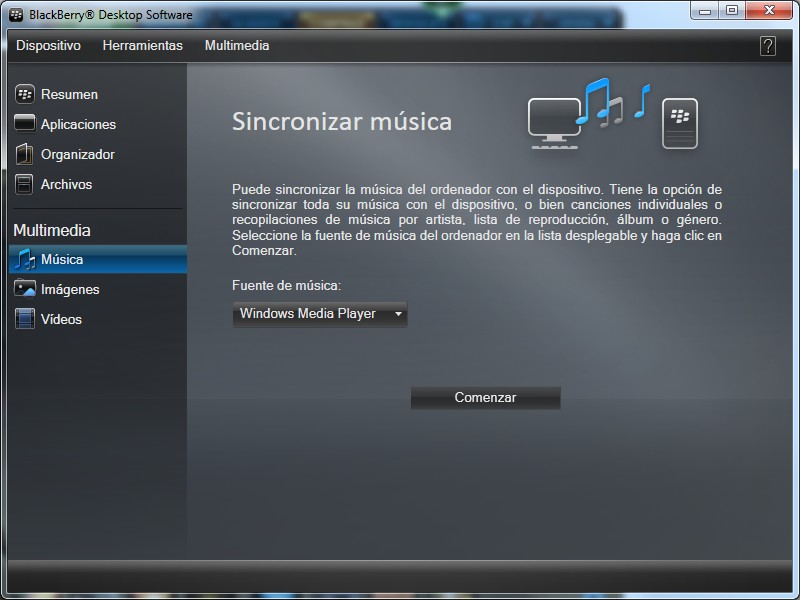Click the Imágenes picture icon

(24, 289)
